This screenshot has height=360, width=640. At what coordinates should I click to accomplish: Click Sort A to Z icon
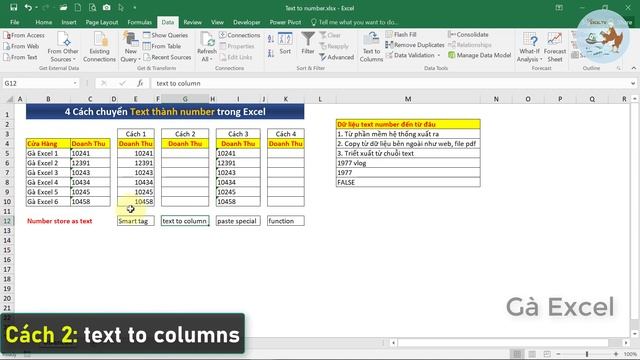click(x=271, y=39)
